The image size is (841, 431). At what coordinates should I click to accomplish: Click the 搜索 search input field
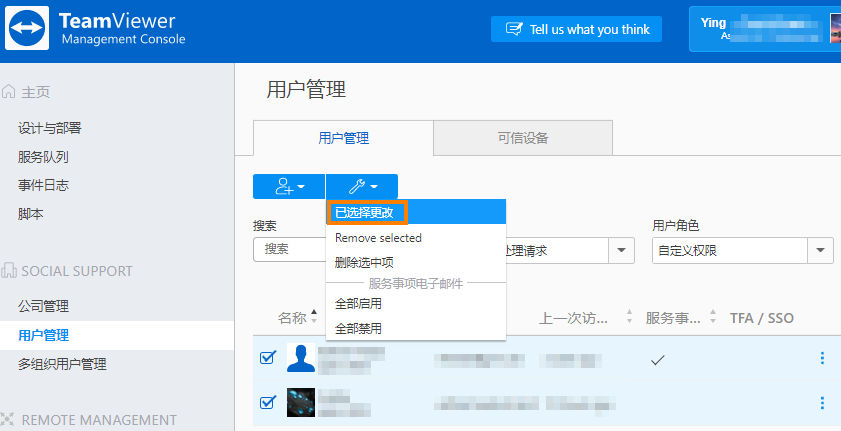pyautogui.click(x=290, y=249)
